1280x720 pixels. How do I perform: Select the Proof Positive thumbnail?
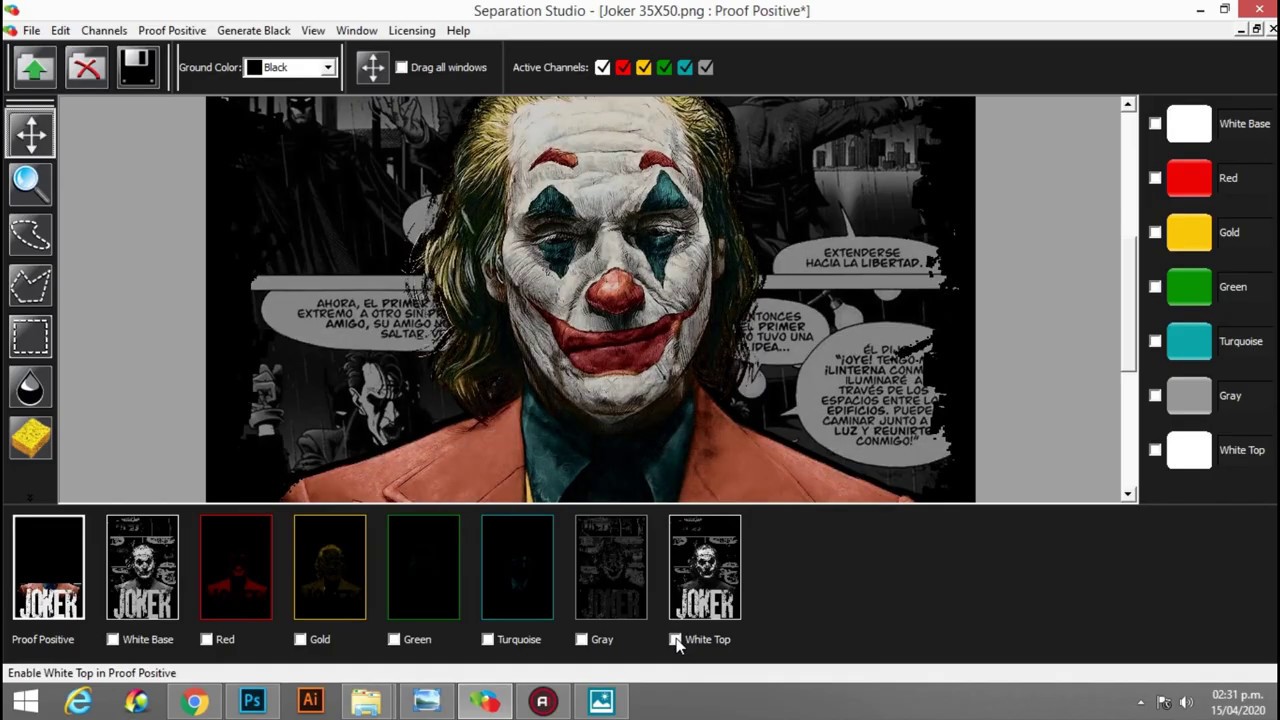pos(49,568)
